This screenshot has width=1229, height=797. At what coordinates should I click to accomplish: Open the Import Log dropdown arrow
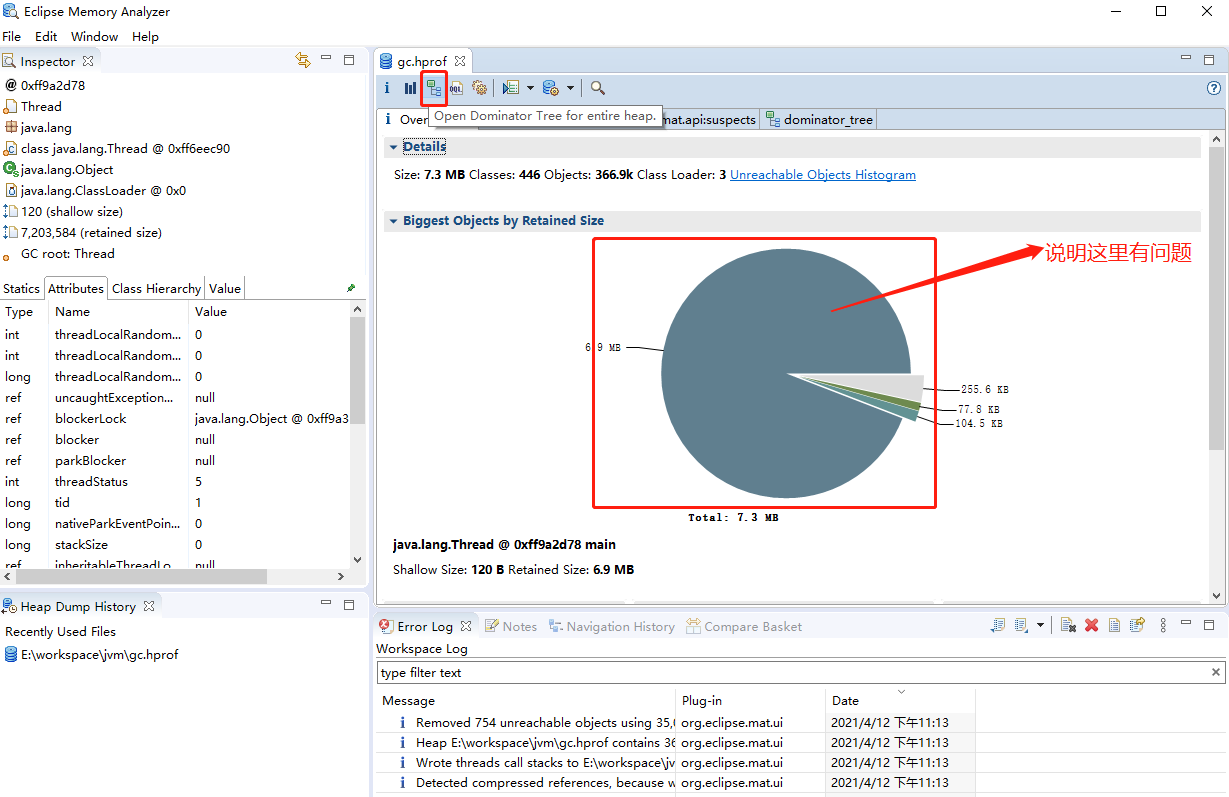coord(1040,625)
